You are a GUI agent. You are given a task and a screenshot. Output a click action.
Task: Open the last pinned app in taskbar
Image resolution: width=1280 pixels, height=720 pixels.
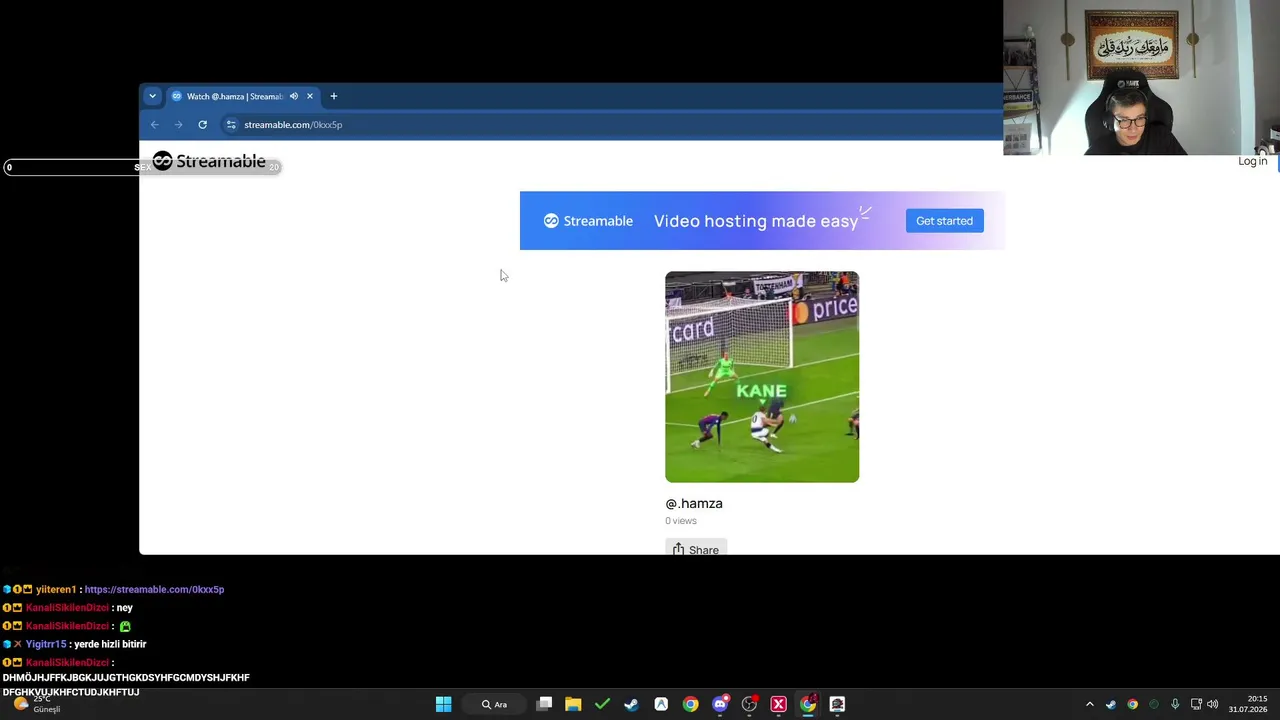837,704
